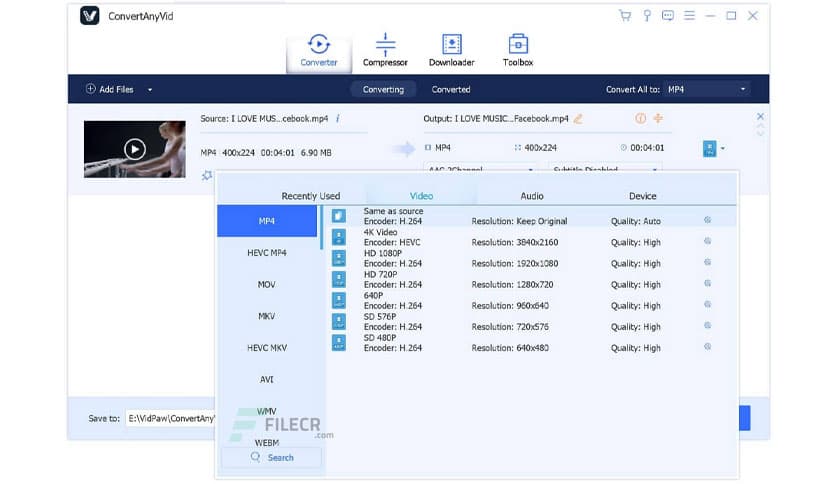This screenshot has height=484, width=836.
Task: Open the Downloader module
Action: pyautogui.click(x=451, y=50)
